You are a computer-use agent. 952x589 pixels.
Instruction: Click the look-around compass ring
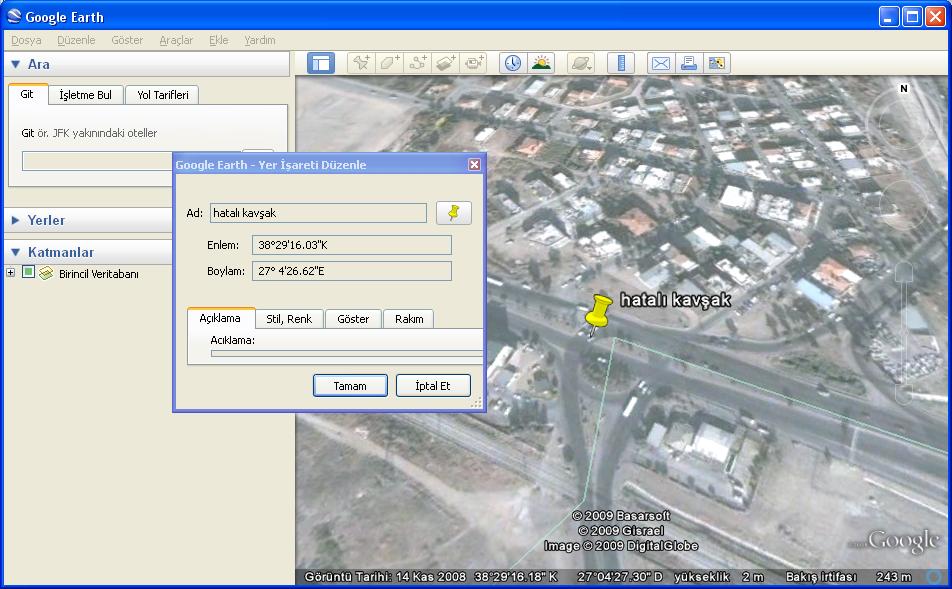(x=903, y=124)
